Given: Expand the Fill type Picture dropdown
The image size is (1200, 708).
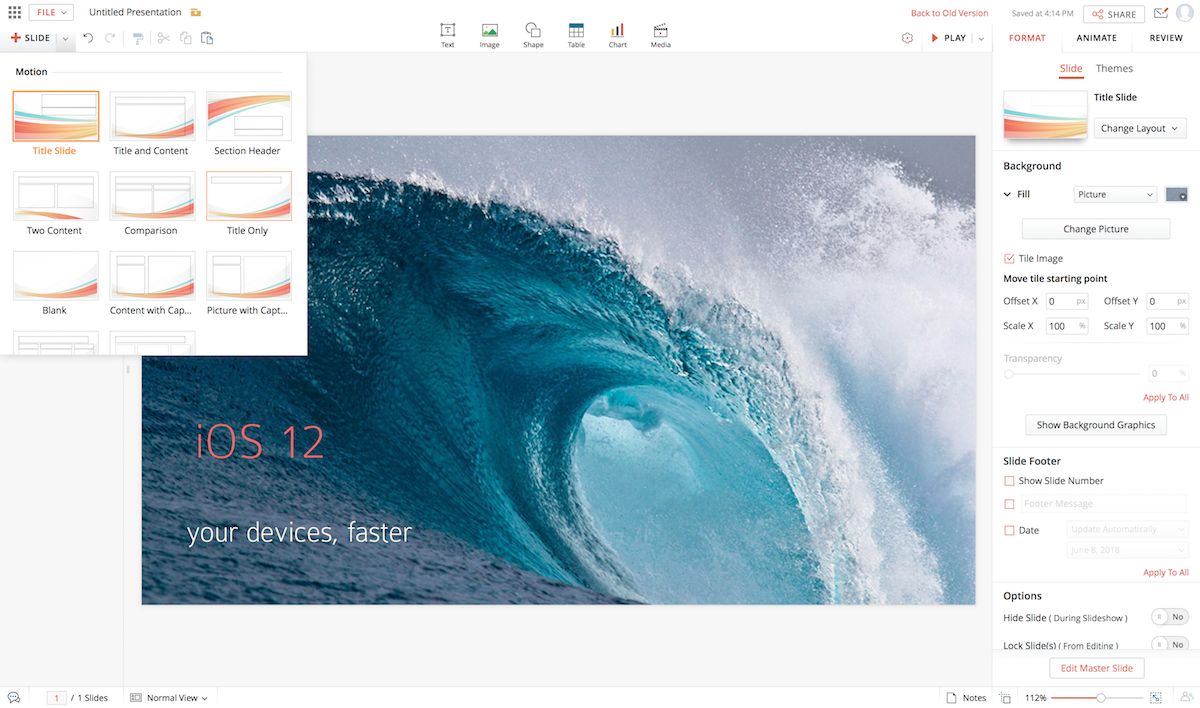Looking at the screenshot, I should [x=1115, y=195].
